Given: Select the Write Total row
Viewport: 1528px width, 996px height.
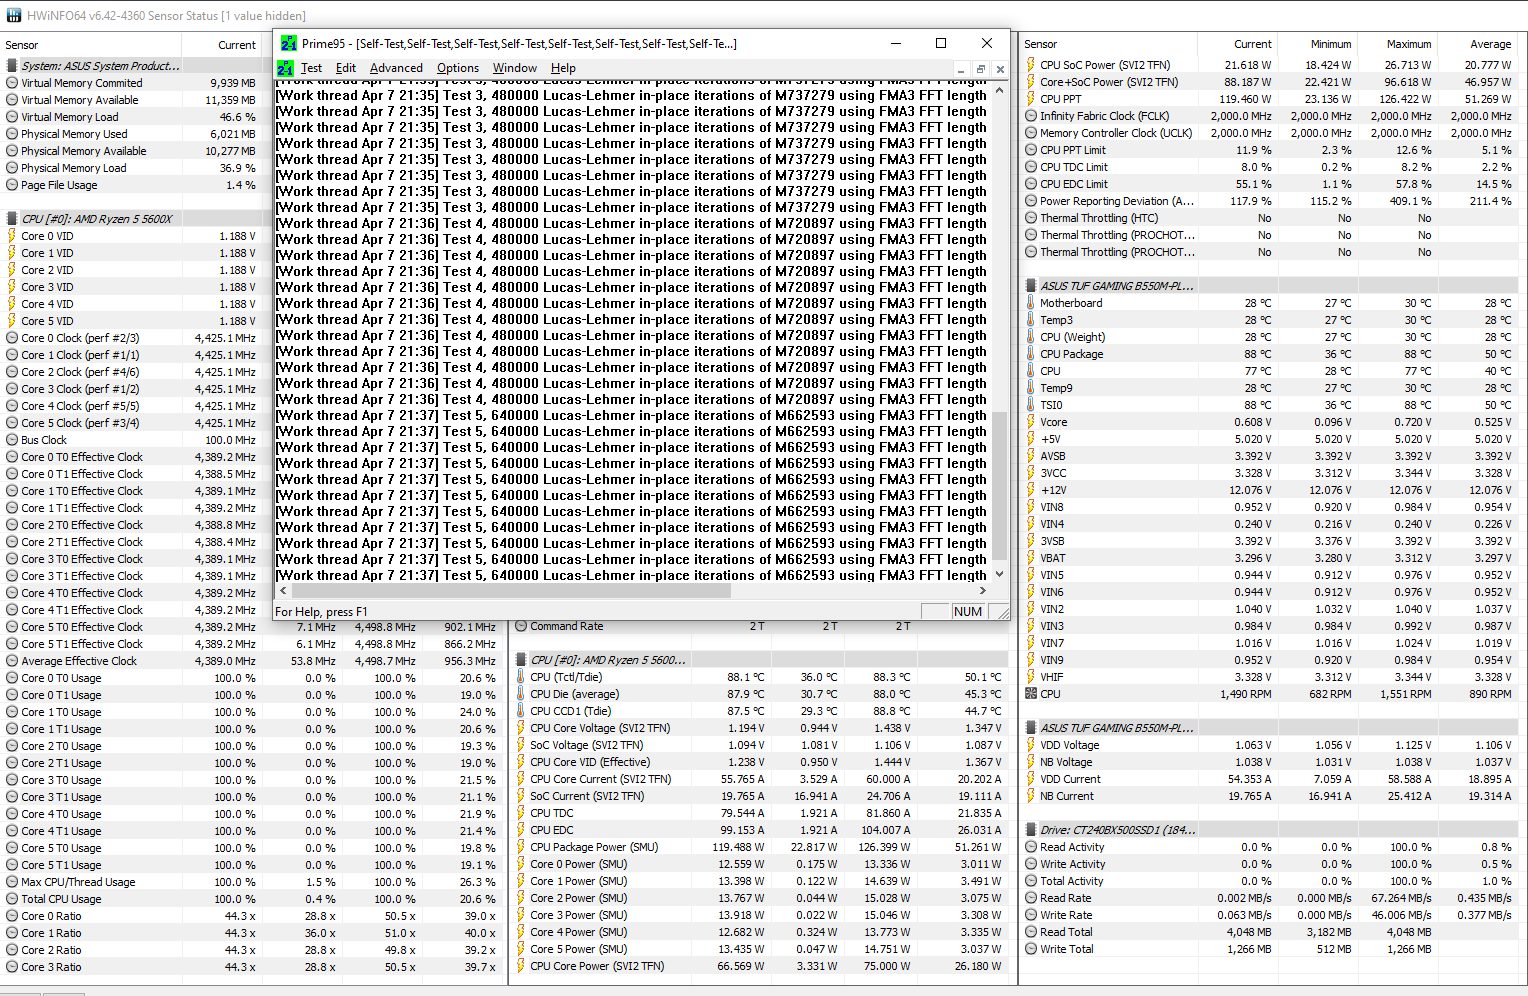Looking at the screenshot, I should pos(1270,949).
